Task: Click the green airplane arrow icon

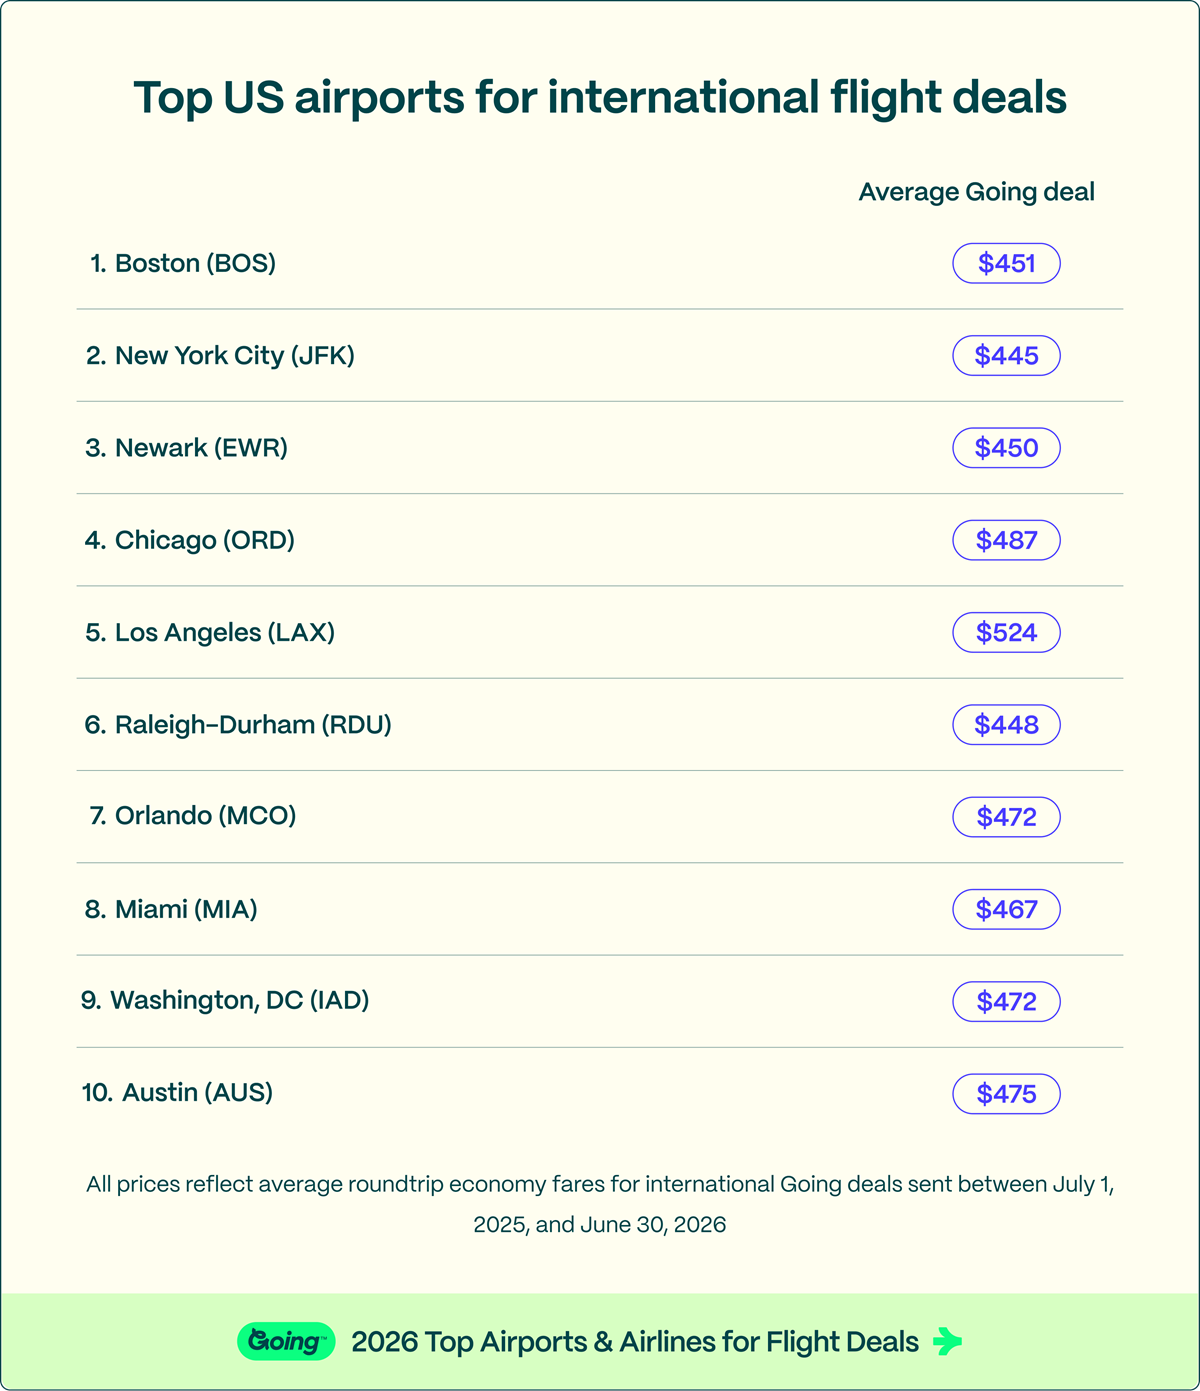Action: coord(947,1341)
